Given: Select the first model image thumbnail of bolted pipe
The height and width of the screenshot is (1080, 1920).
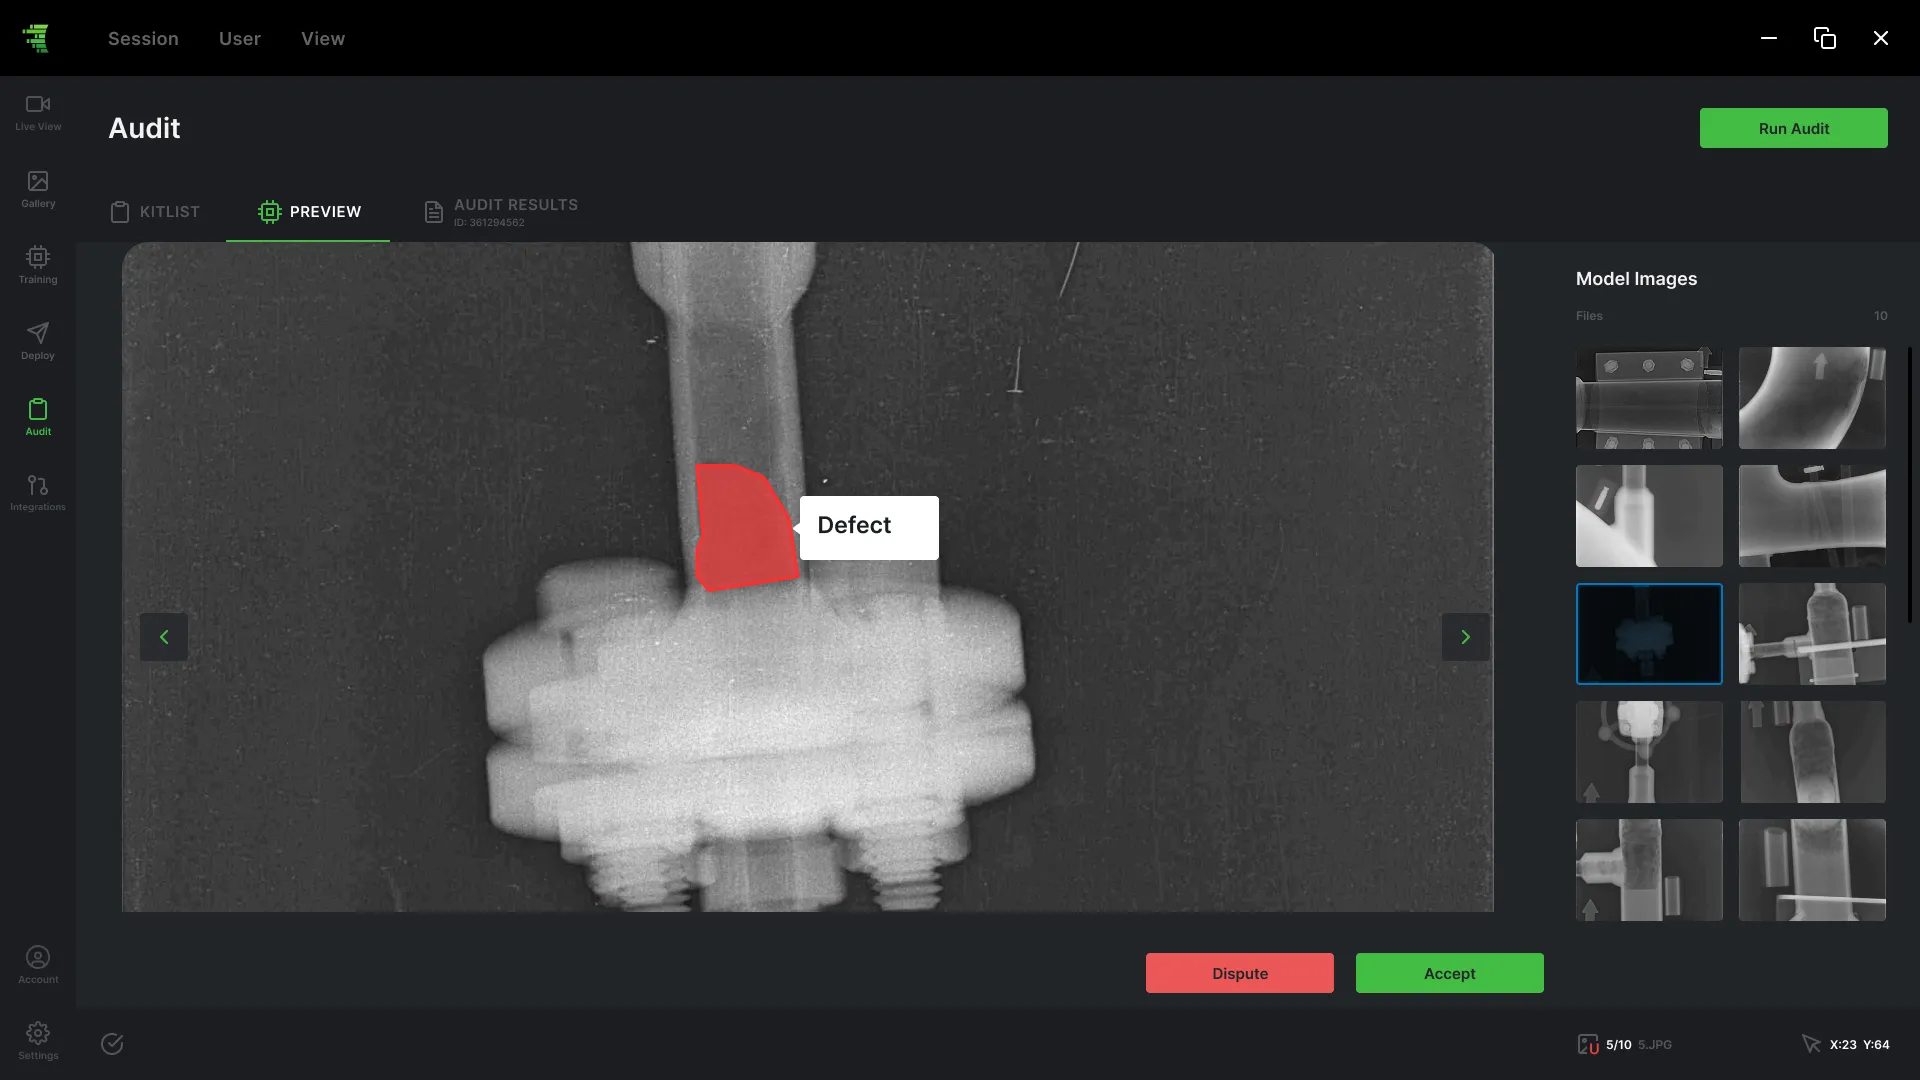Looking at the screenshot, I should coord(1649,398).
